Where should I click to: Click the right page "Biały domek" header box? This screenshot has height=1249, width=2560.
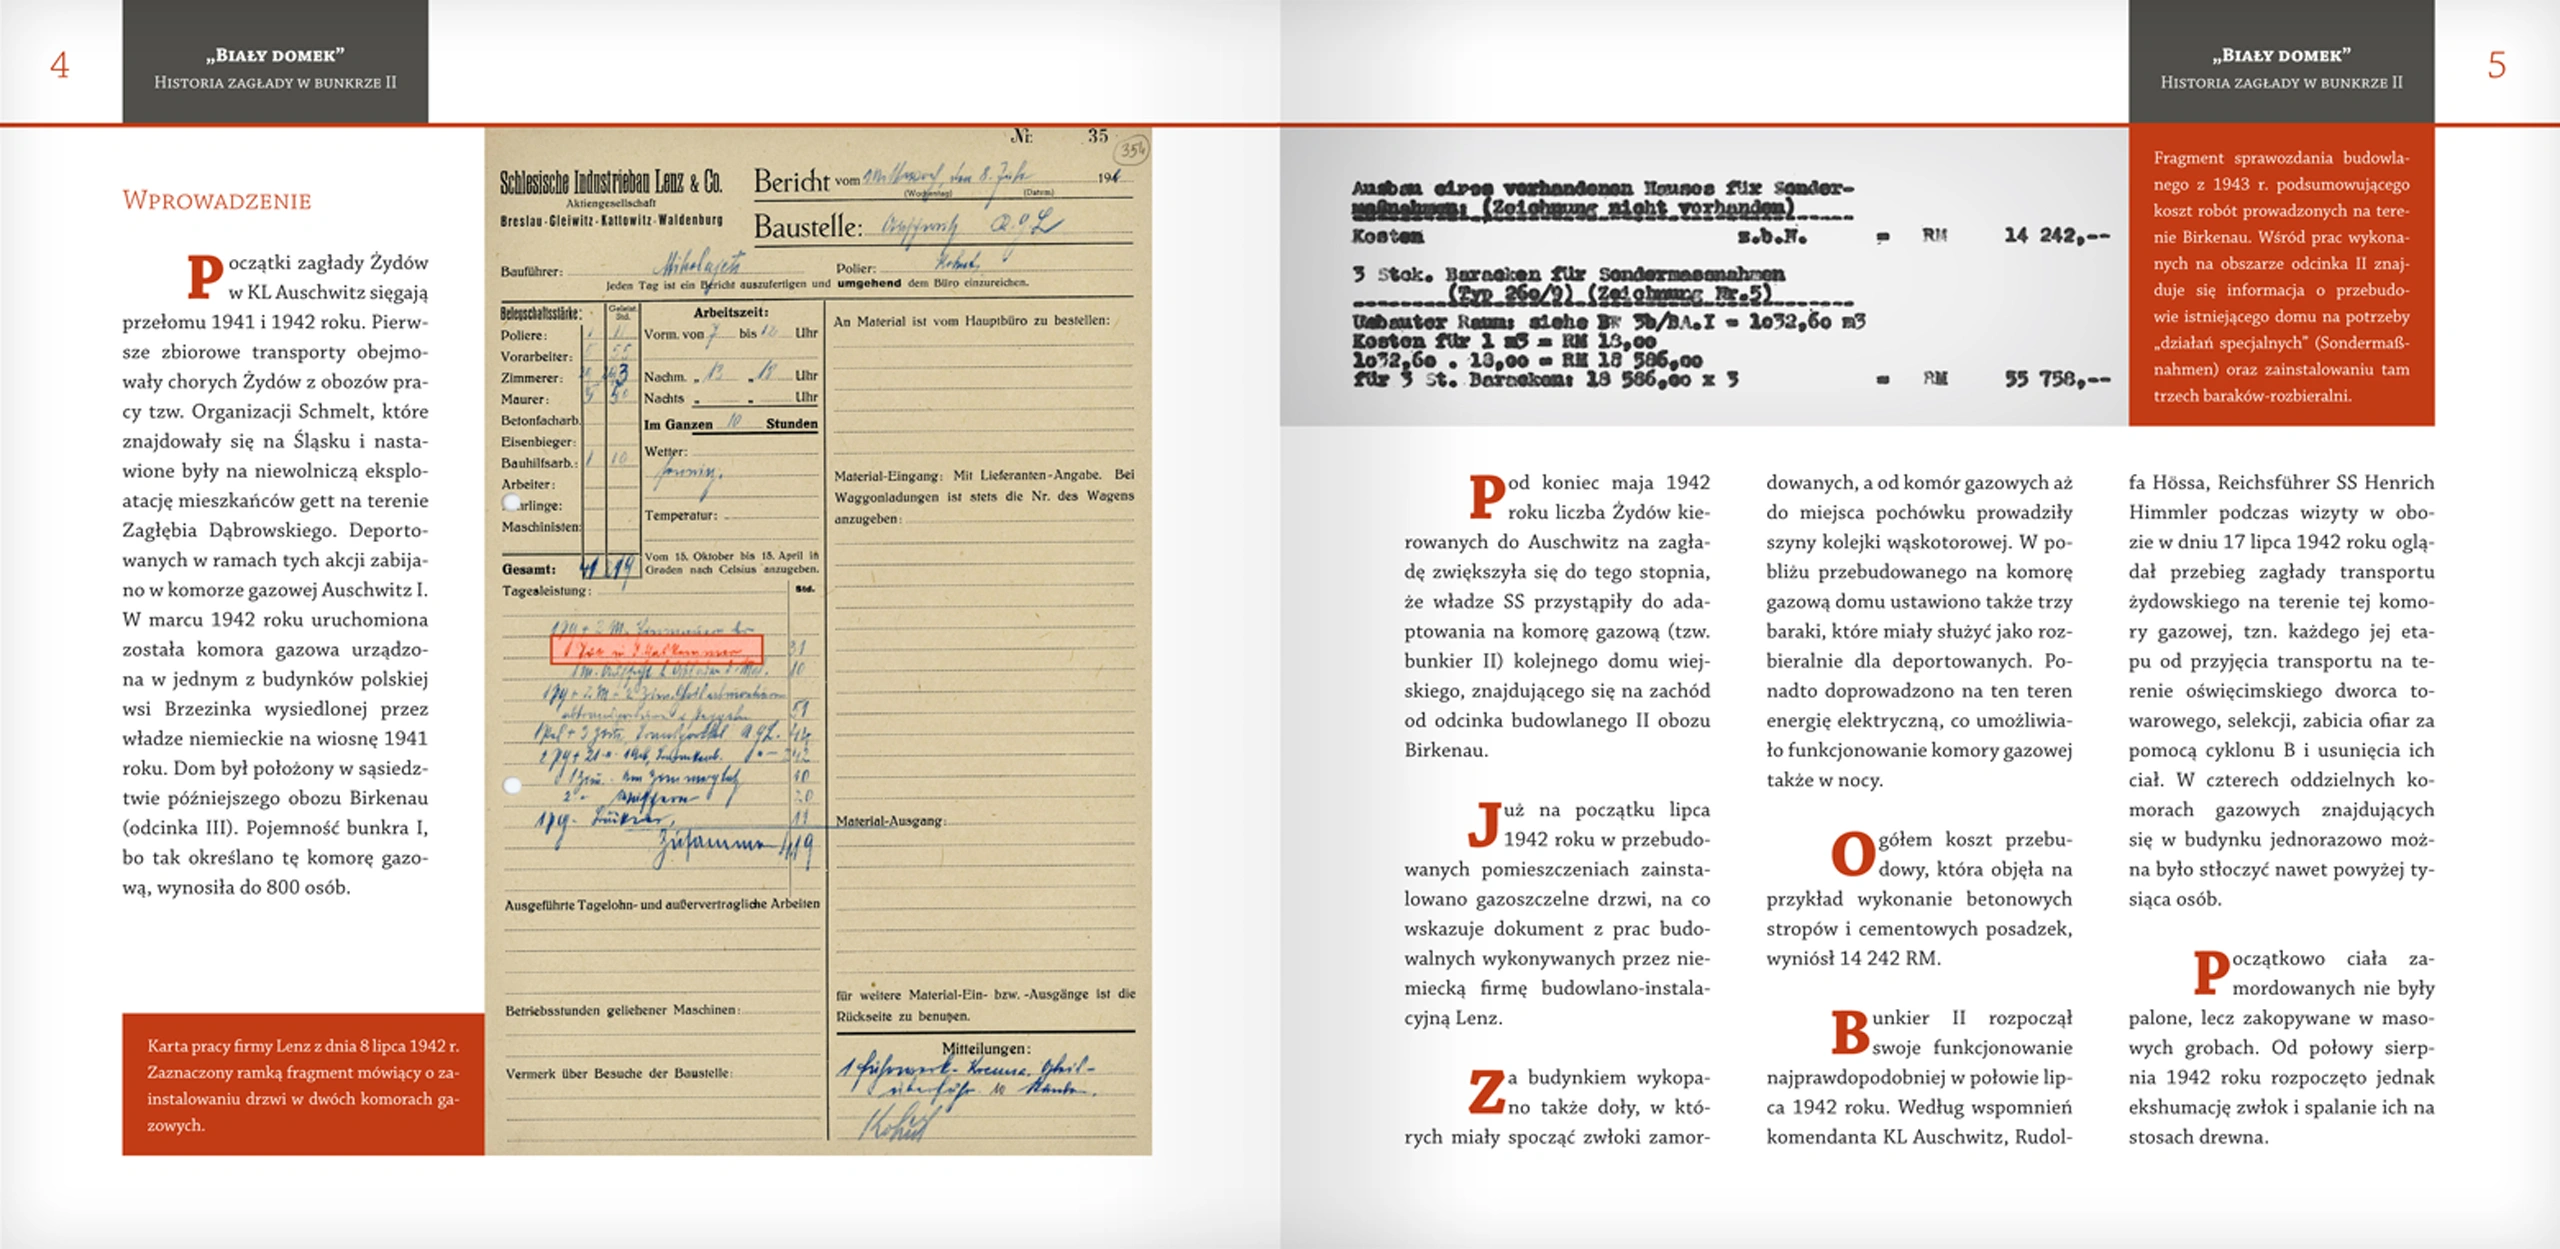2281,62
